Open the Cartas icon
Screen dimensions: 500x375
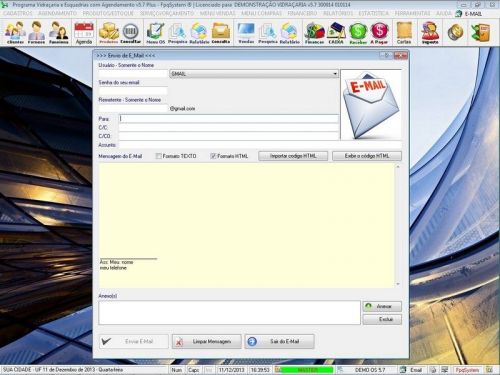point(404,33)
